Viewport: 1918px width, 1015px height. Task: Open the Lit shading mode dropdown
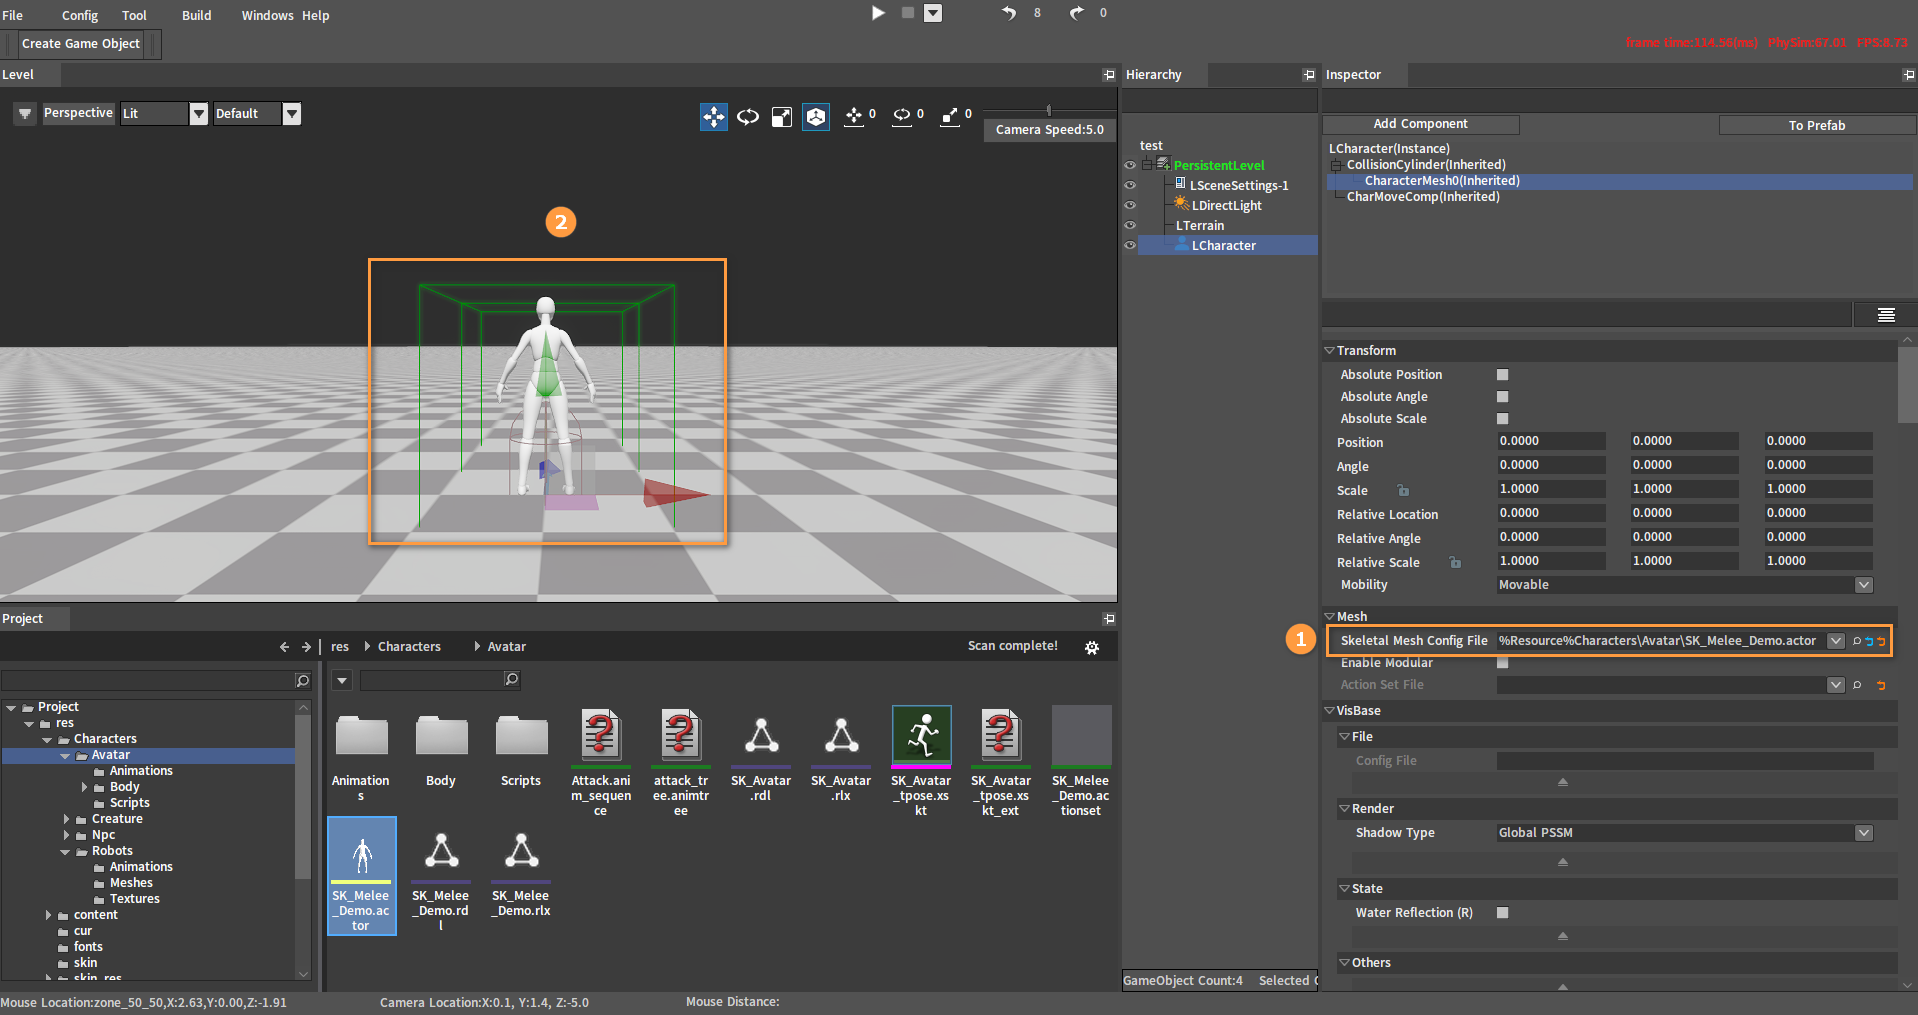tap(199, 114)
